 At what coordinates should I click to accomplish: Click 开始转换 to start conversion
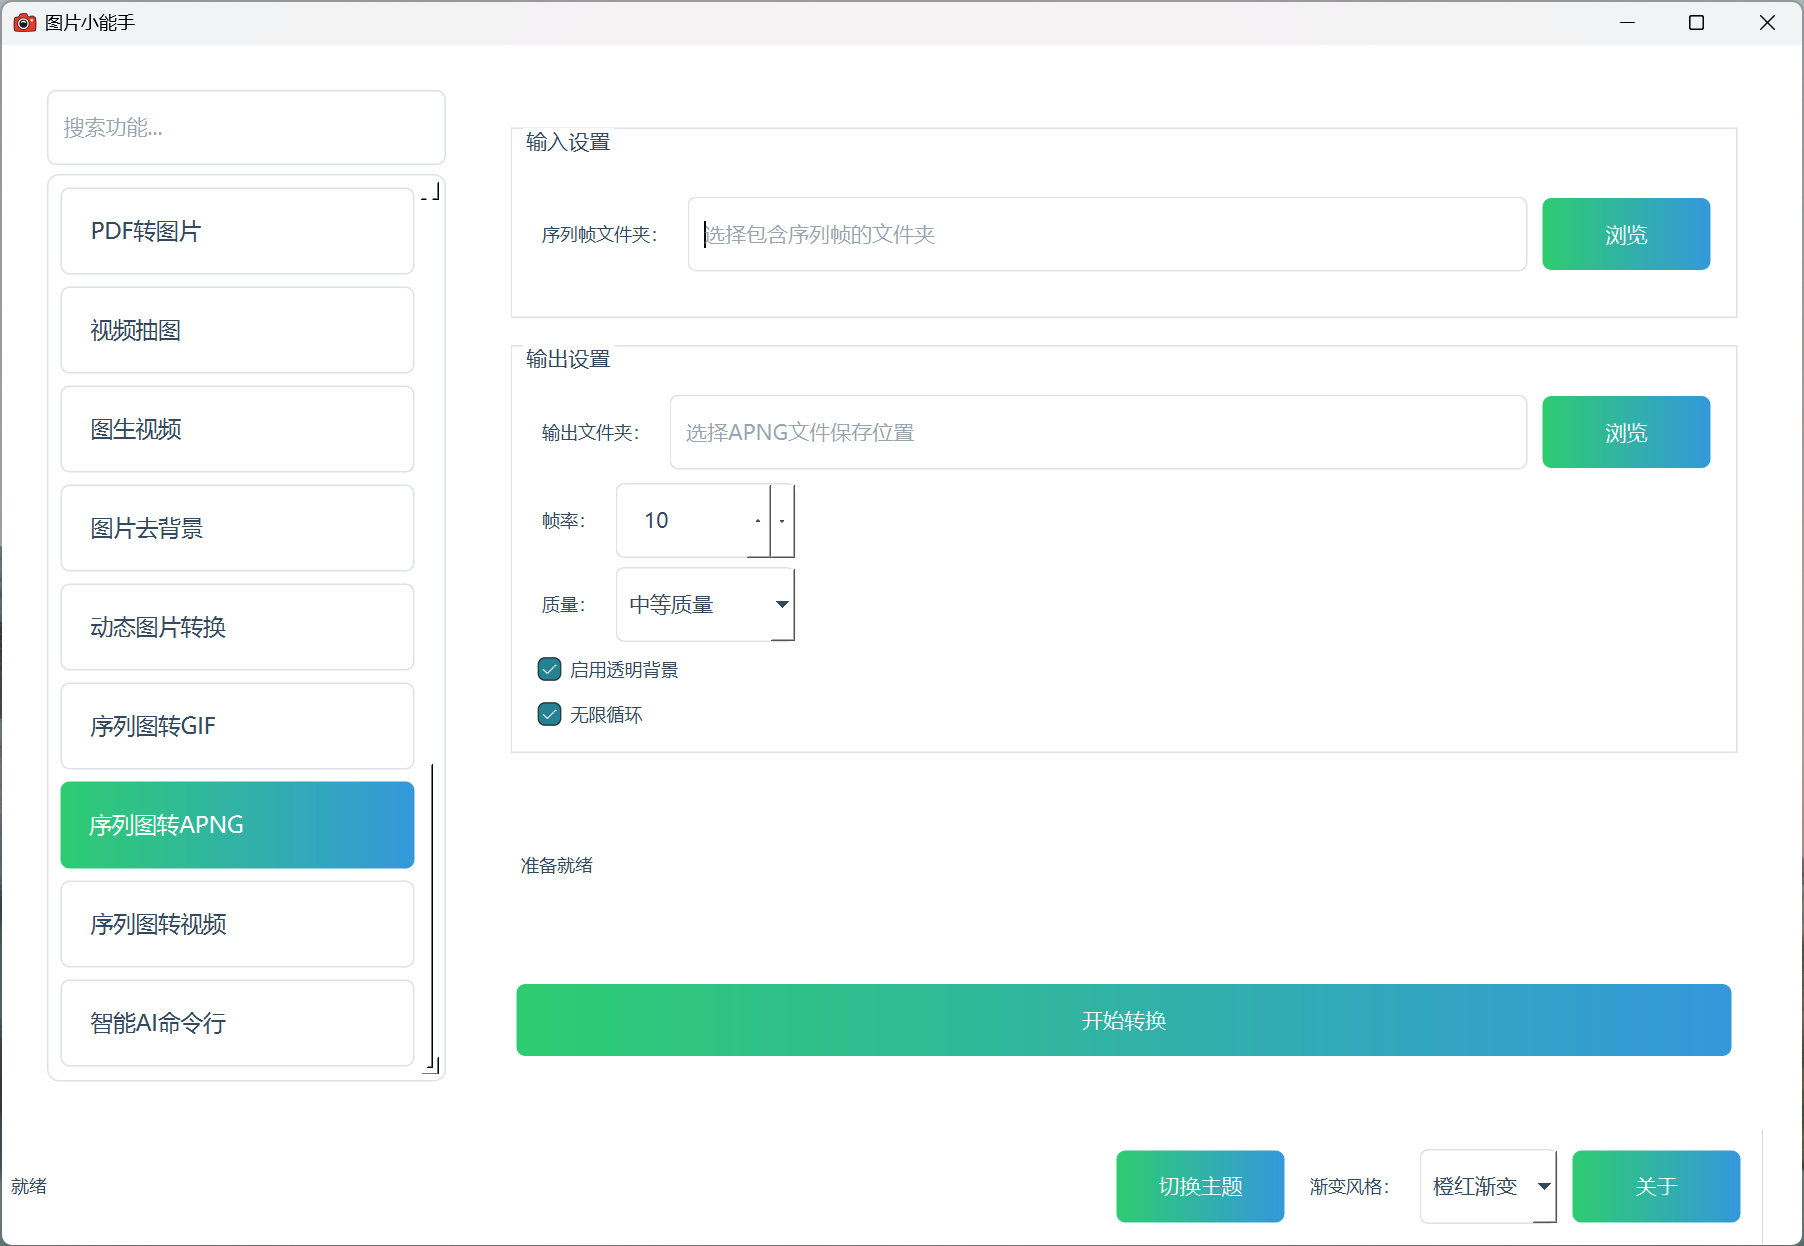coord(1122,1020)
